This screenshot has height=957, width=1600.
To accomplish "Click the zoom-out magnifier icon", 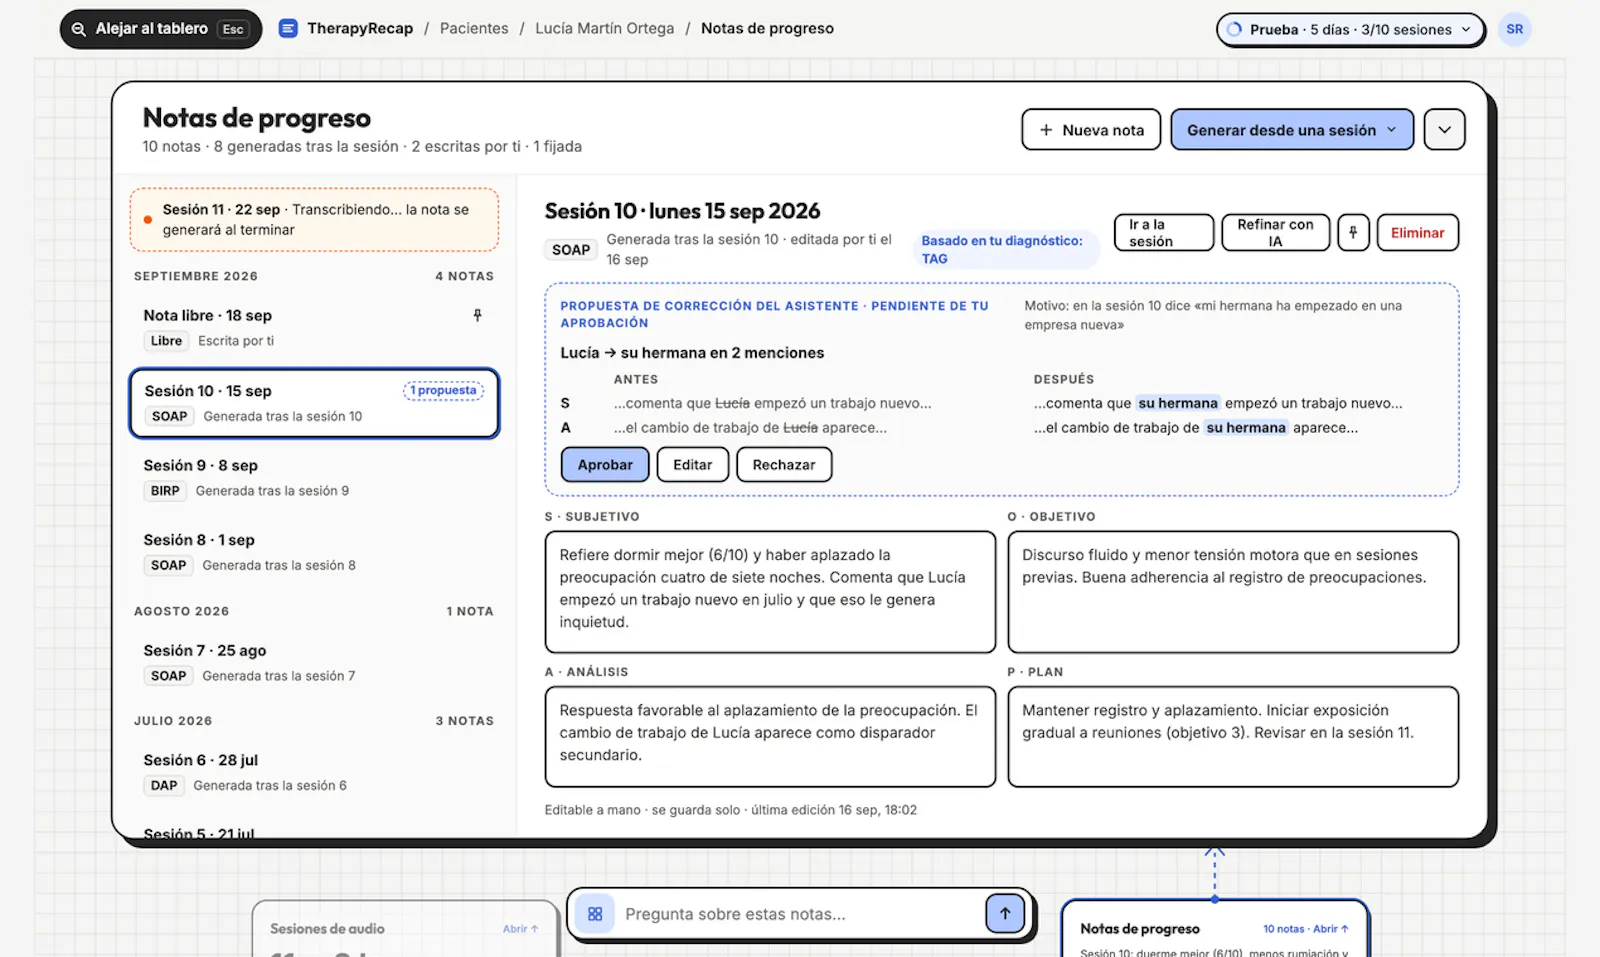I will (78, 29).
